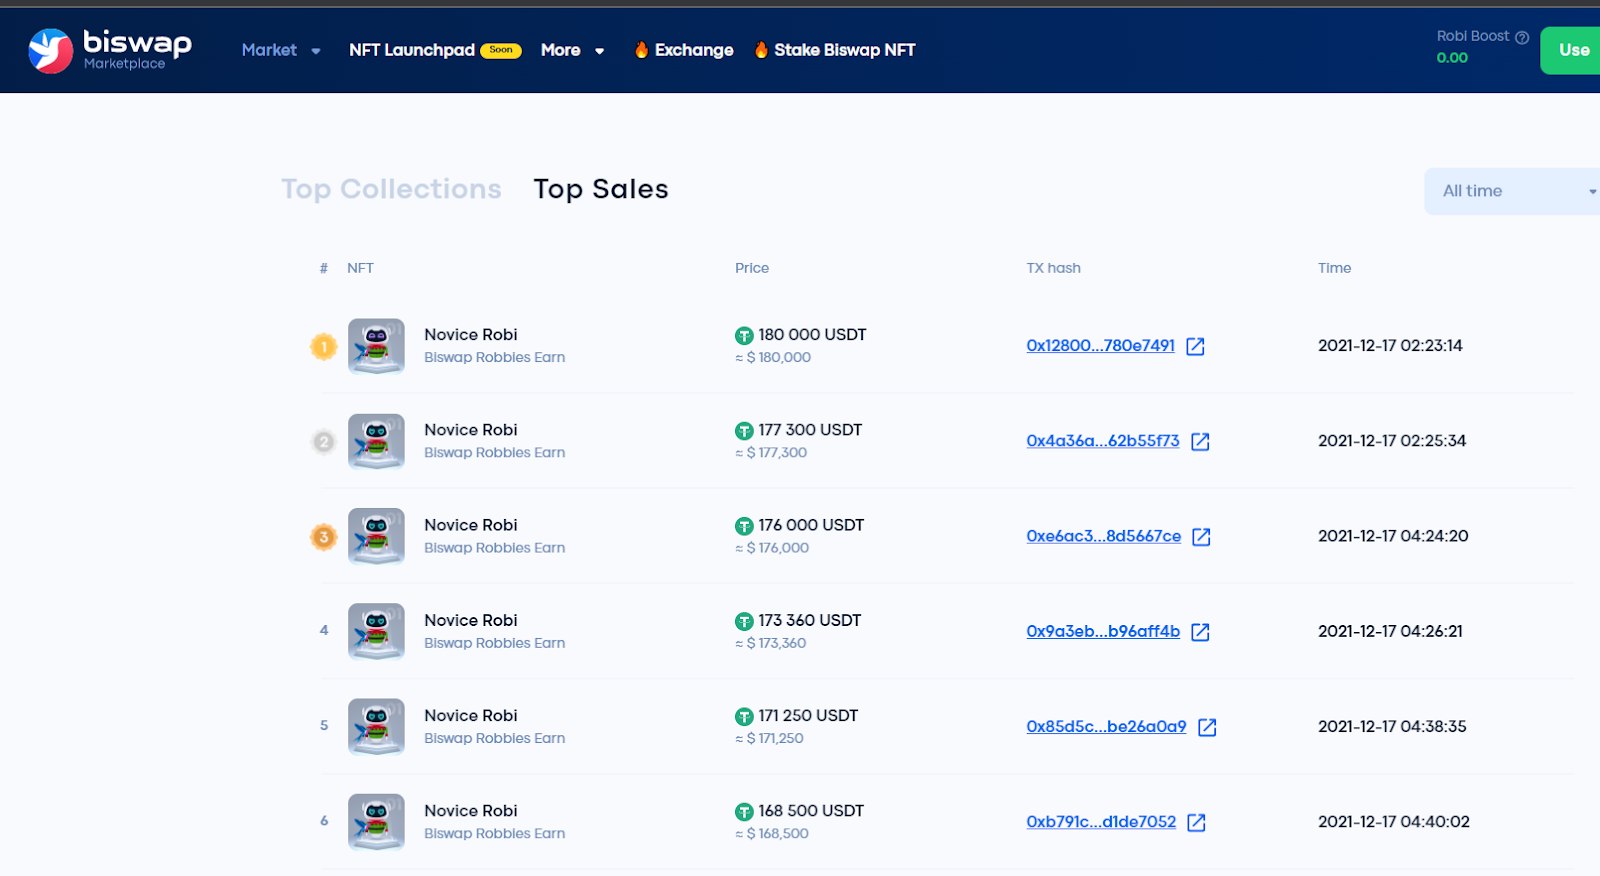Screen dimensions: 1600x876
Task: Expand the Market dropdown menu
Action: coord(281,50)
